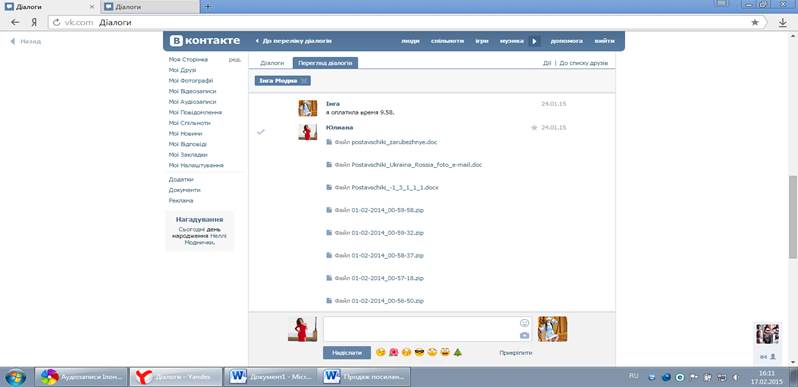
Task: Click the 'Надіслати' send button
Action: [347, 352]
